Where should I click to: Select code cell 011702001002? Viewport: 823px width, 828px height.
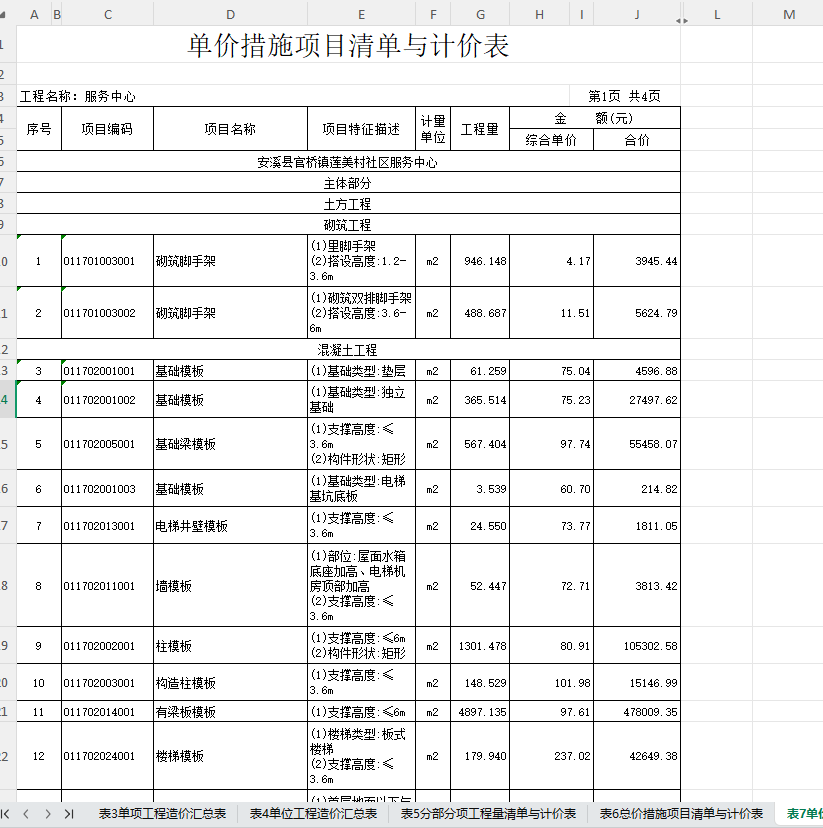coord(107,400)
